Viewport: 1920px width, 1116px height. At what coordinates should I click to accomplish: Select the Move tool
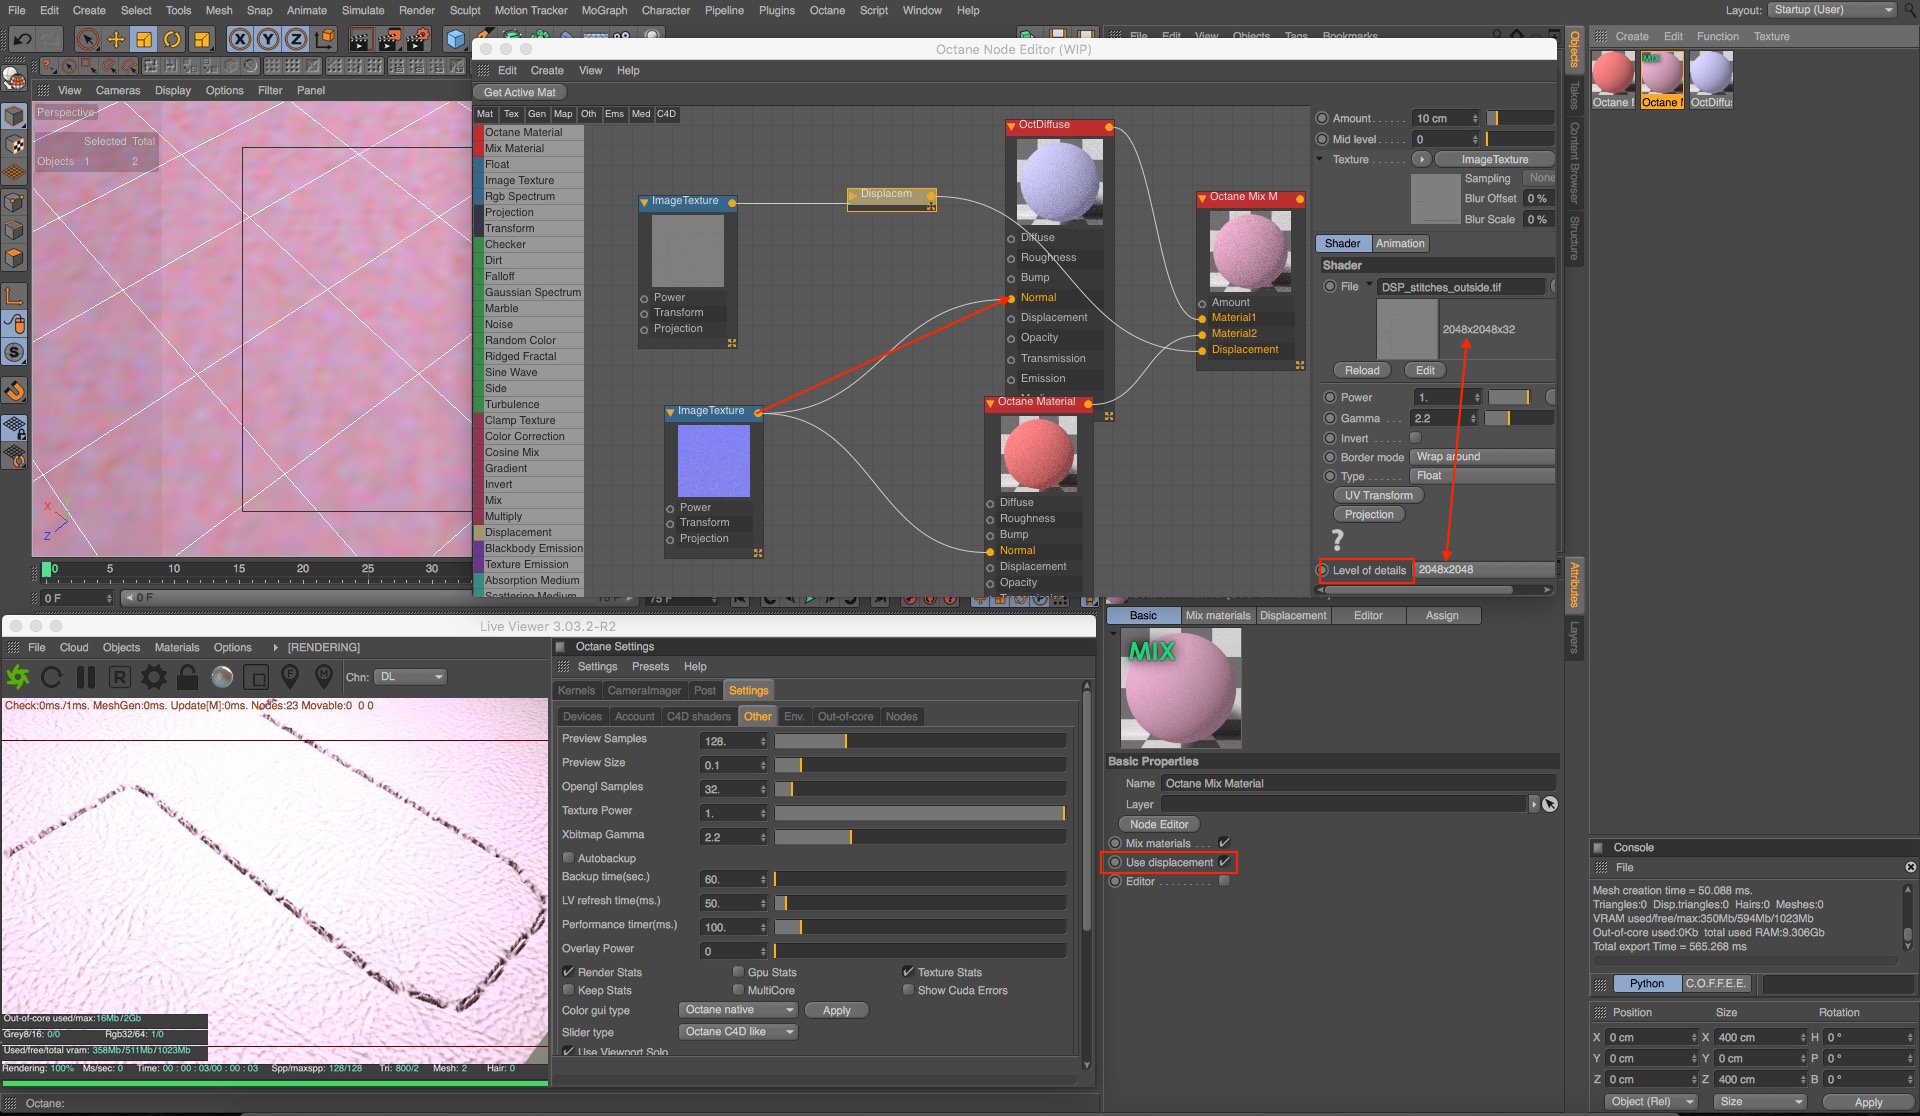tap(116, 40)
